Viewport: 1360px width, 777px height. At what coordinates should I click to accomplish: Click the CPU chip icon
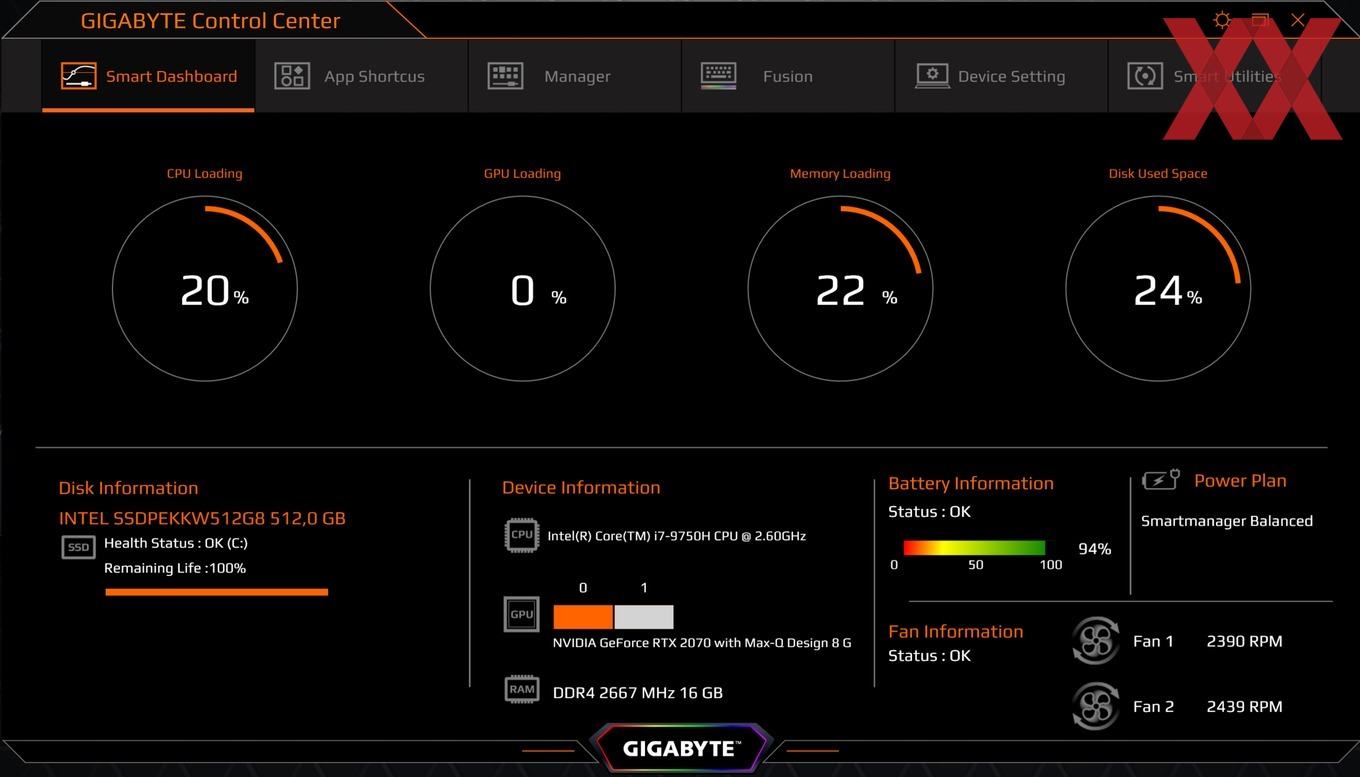pos(522,535)
